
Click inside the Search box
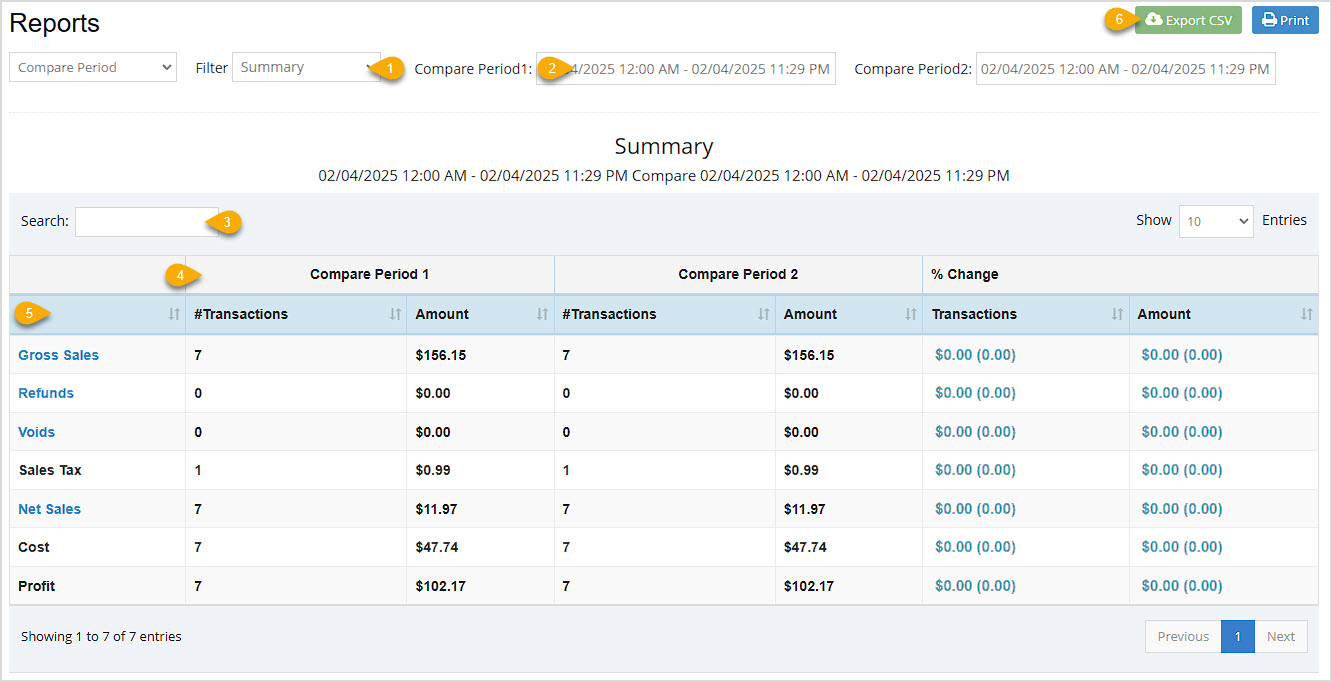pos(145,221)
